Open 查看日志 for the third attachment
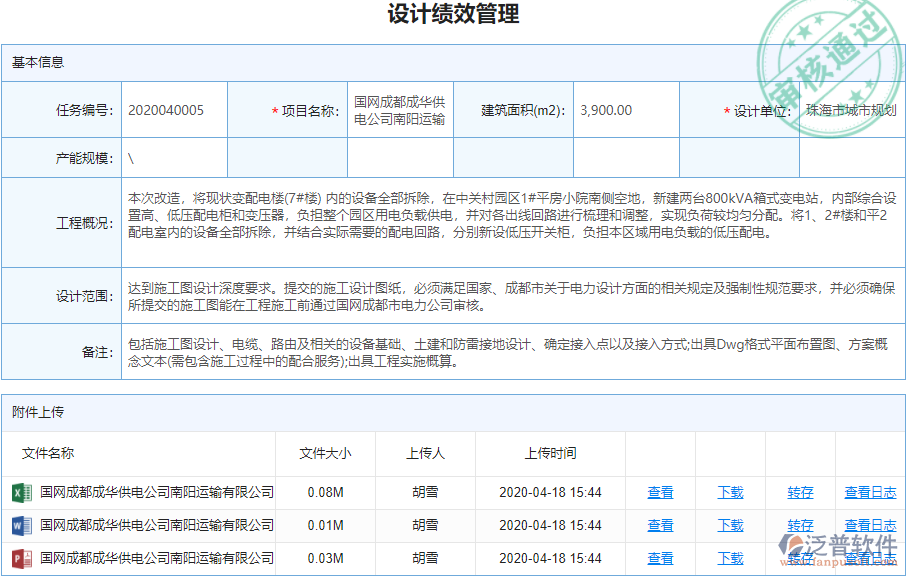 (869, 558)
